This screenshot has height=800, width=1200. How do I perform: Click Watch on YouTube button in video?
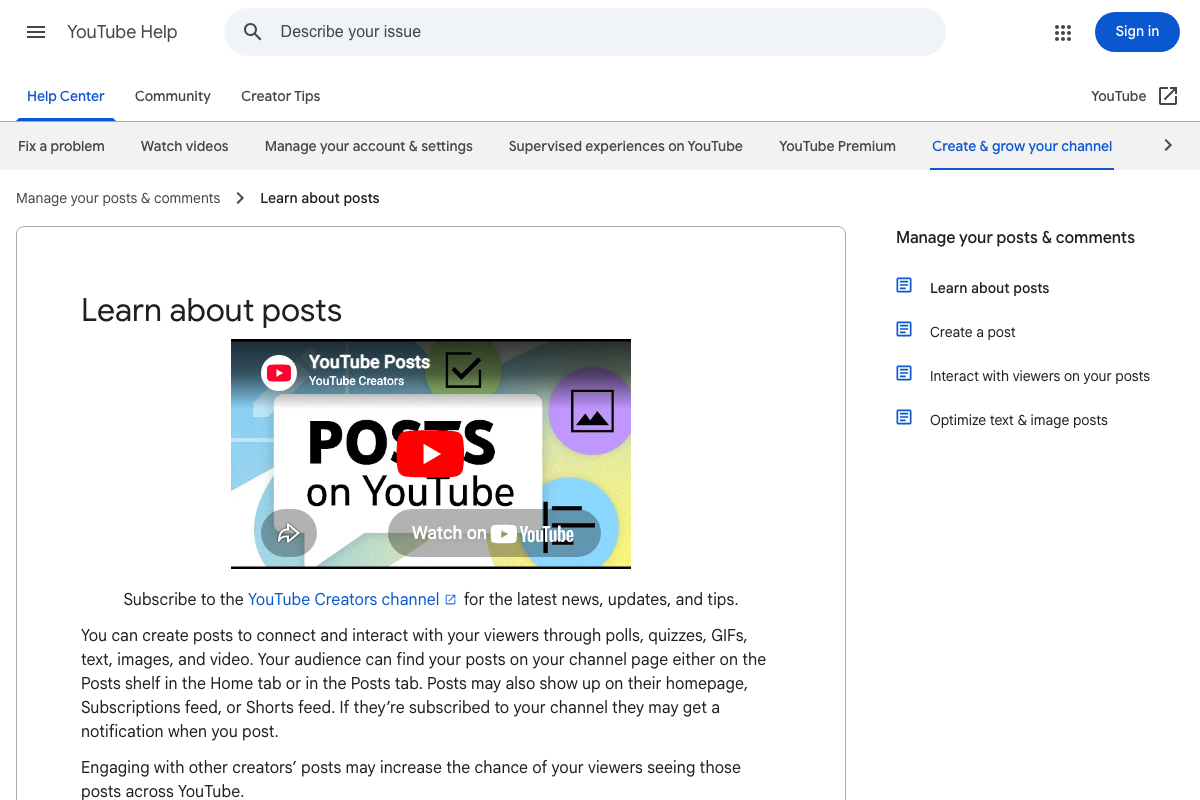click(494, 533)
